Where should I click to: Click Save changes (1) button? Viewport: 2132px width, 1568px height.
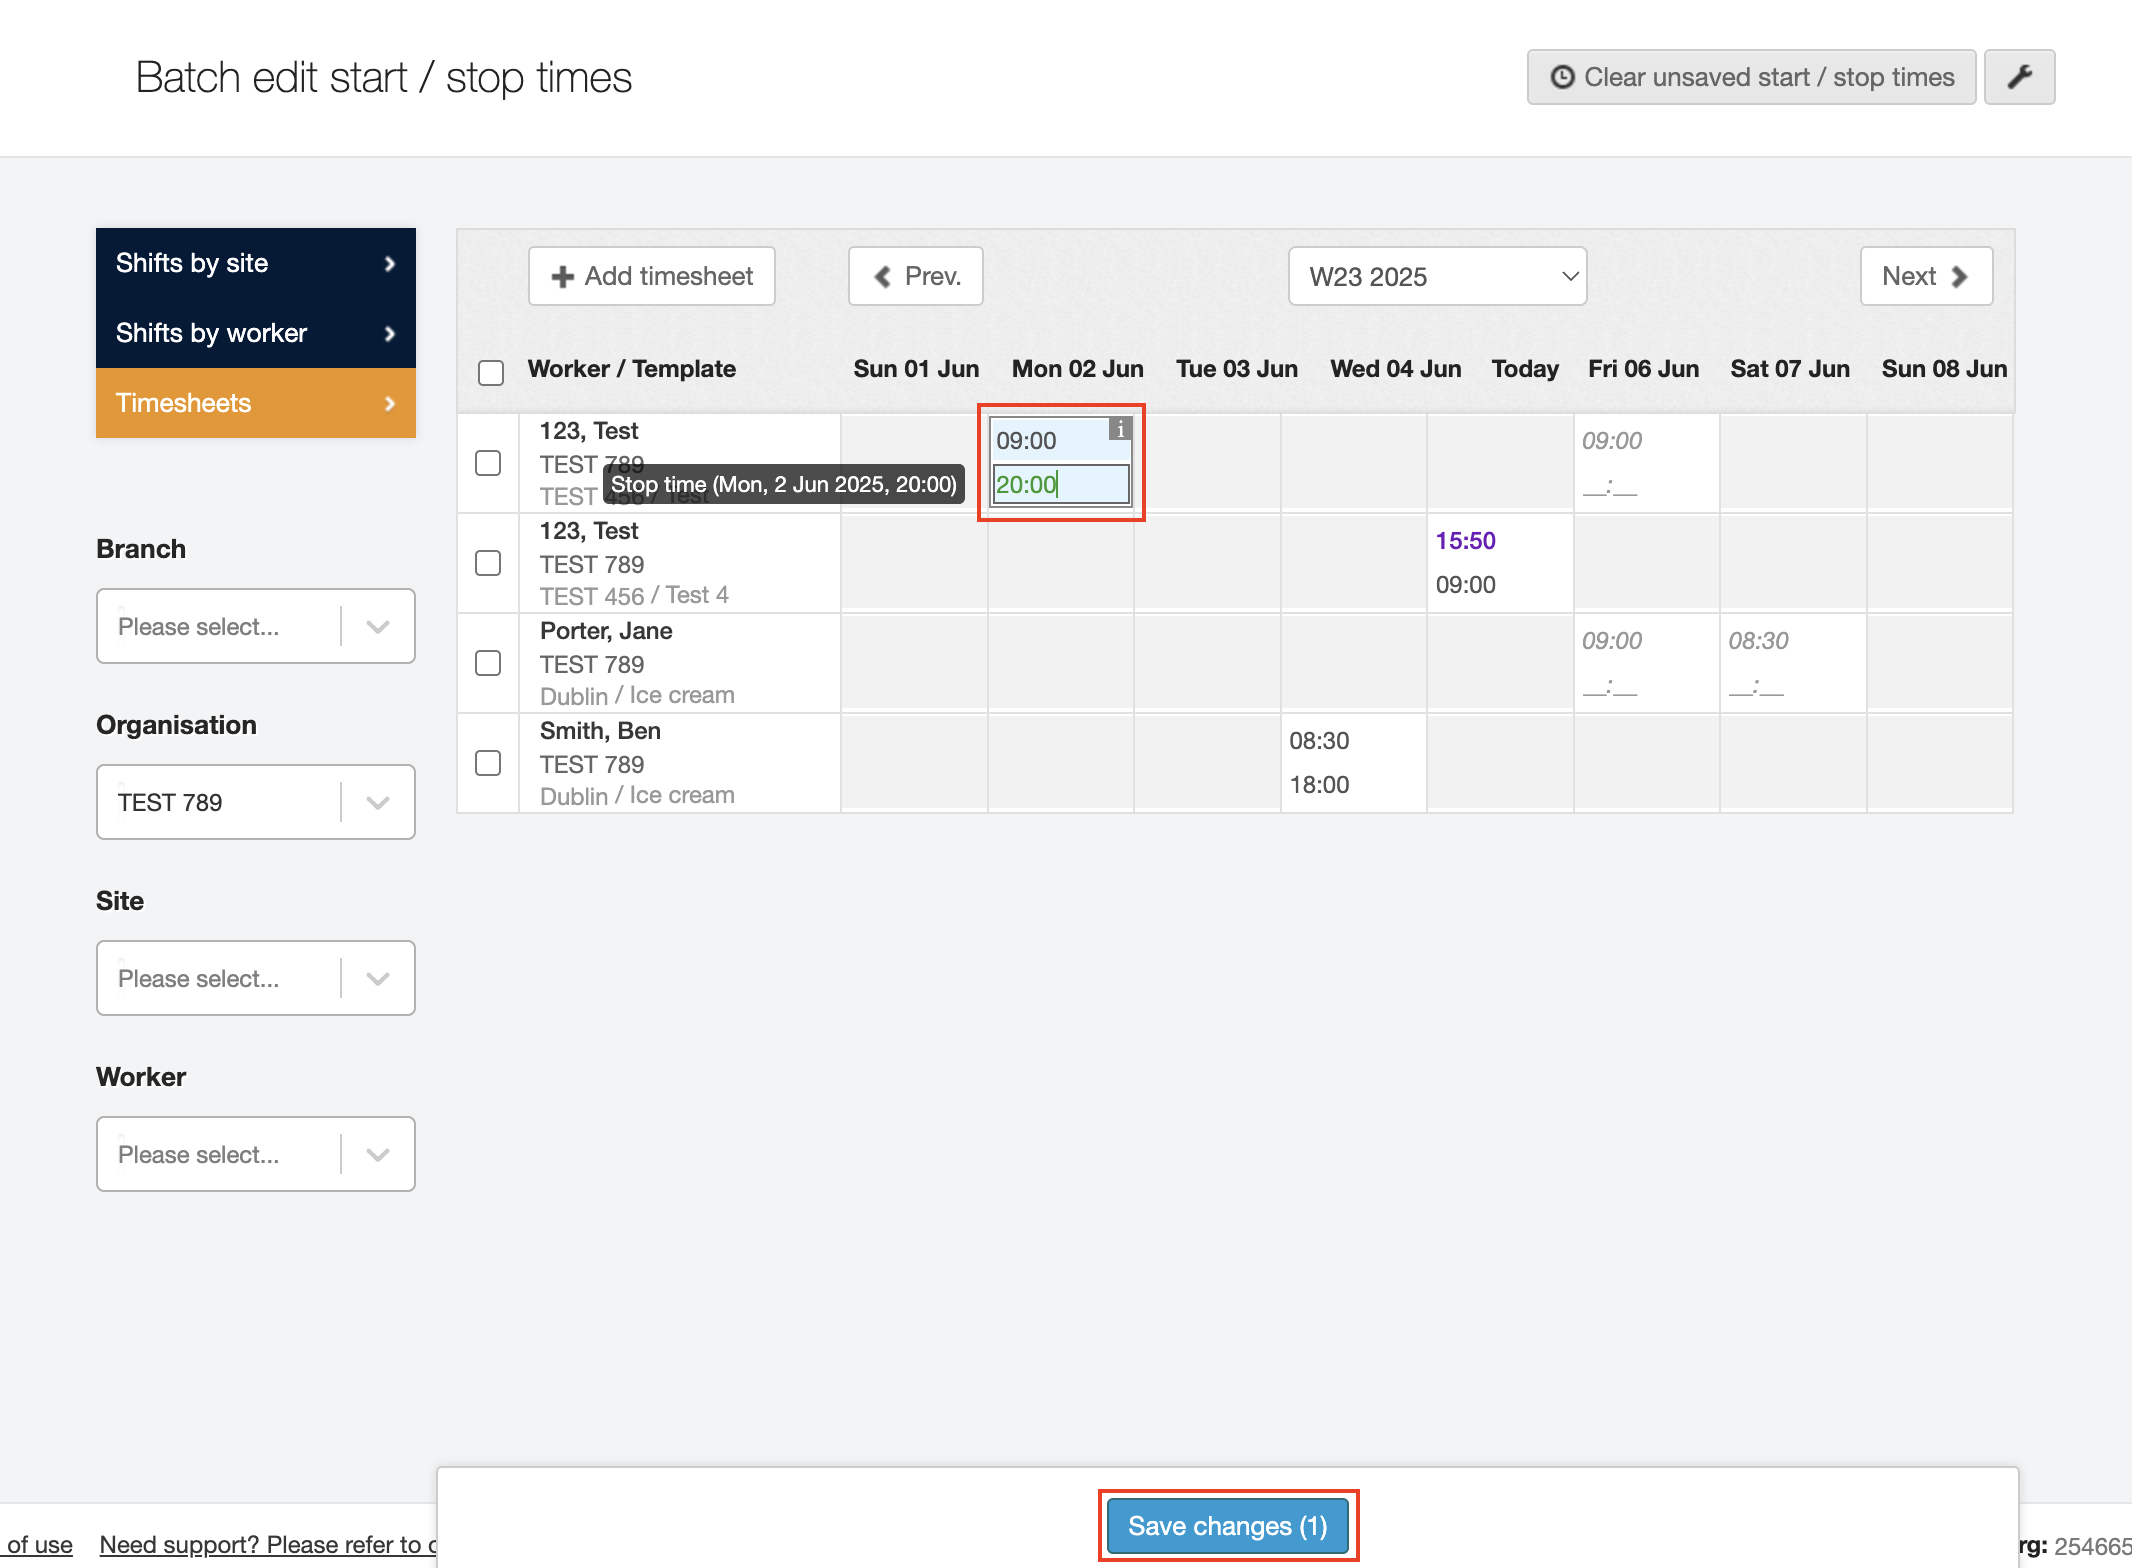tap(1228, 1526)
